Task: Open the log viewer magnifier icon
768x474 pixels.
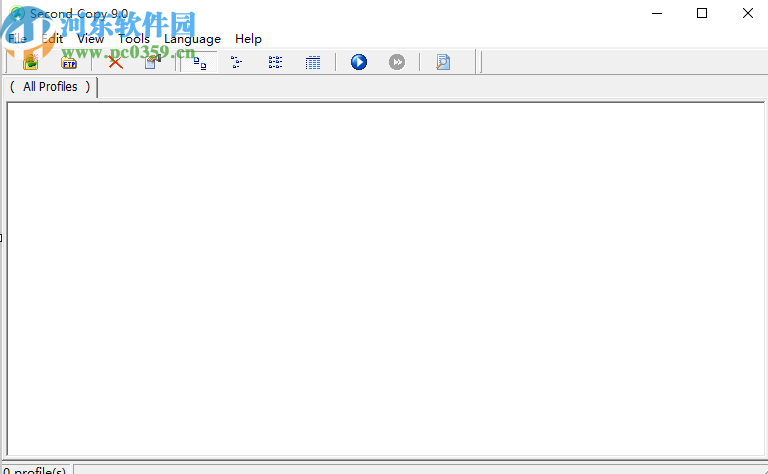Action: point(443,62)
